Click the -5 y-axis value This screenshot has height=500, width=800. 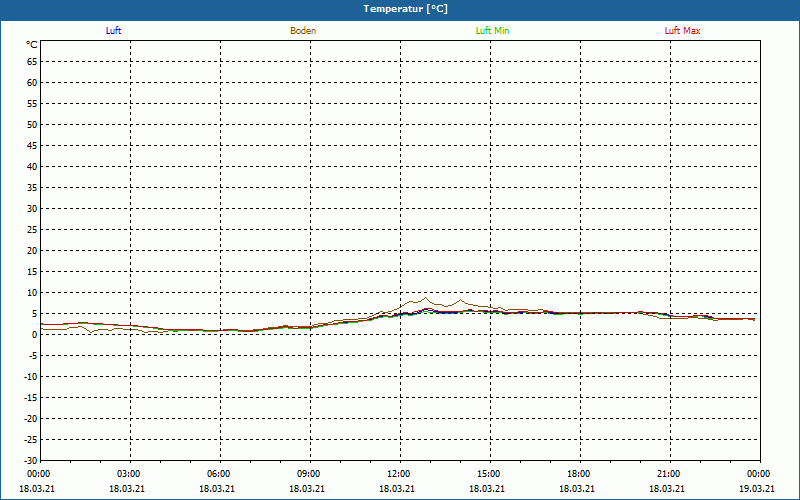(x=34, y=356)
